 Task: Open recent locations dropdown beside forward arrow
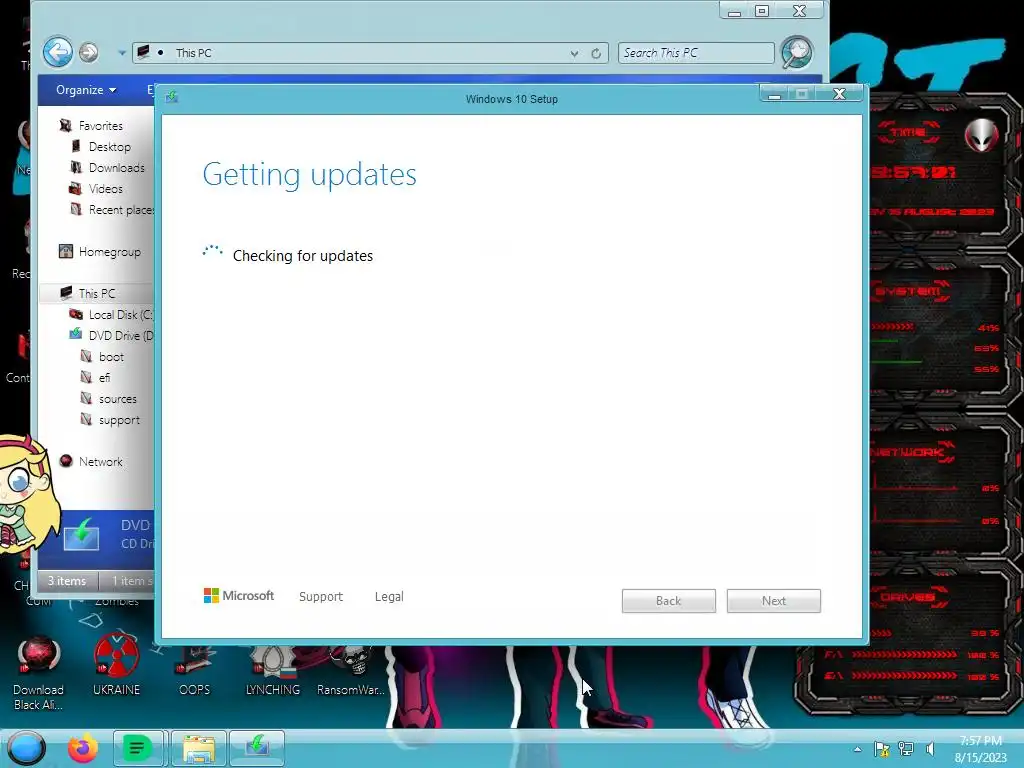pos(121,53)
